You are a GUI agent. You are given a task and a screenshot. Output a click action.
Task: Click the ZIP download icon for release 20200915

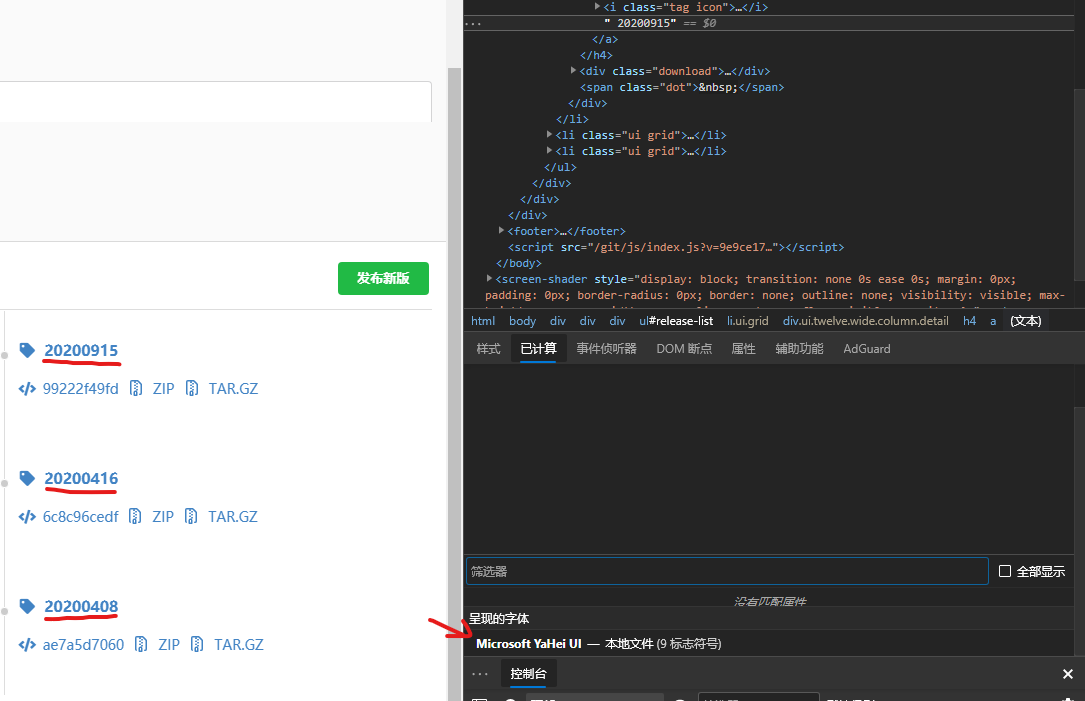coord(136,388)
